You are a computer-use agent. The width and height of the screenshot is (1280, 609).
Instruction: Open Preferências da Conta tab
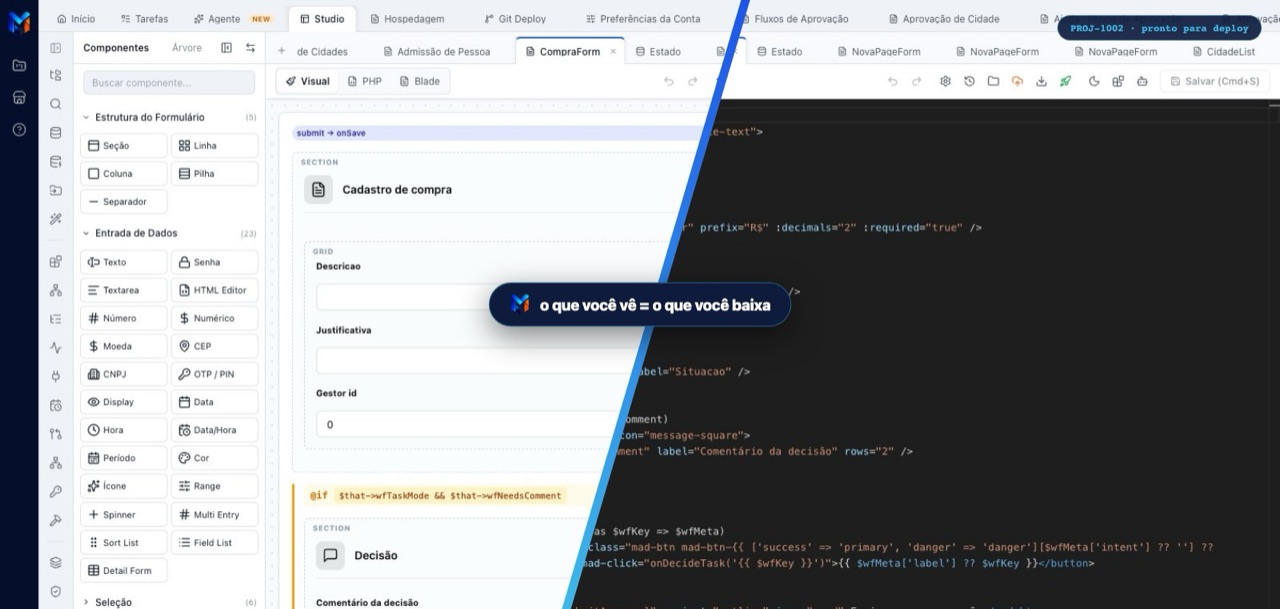tap(643, 18)
